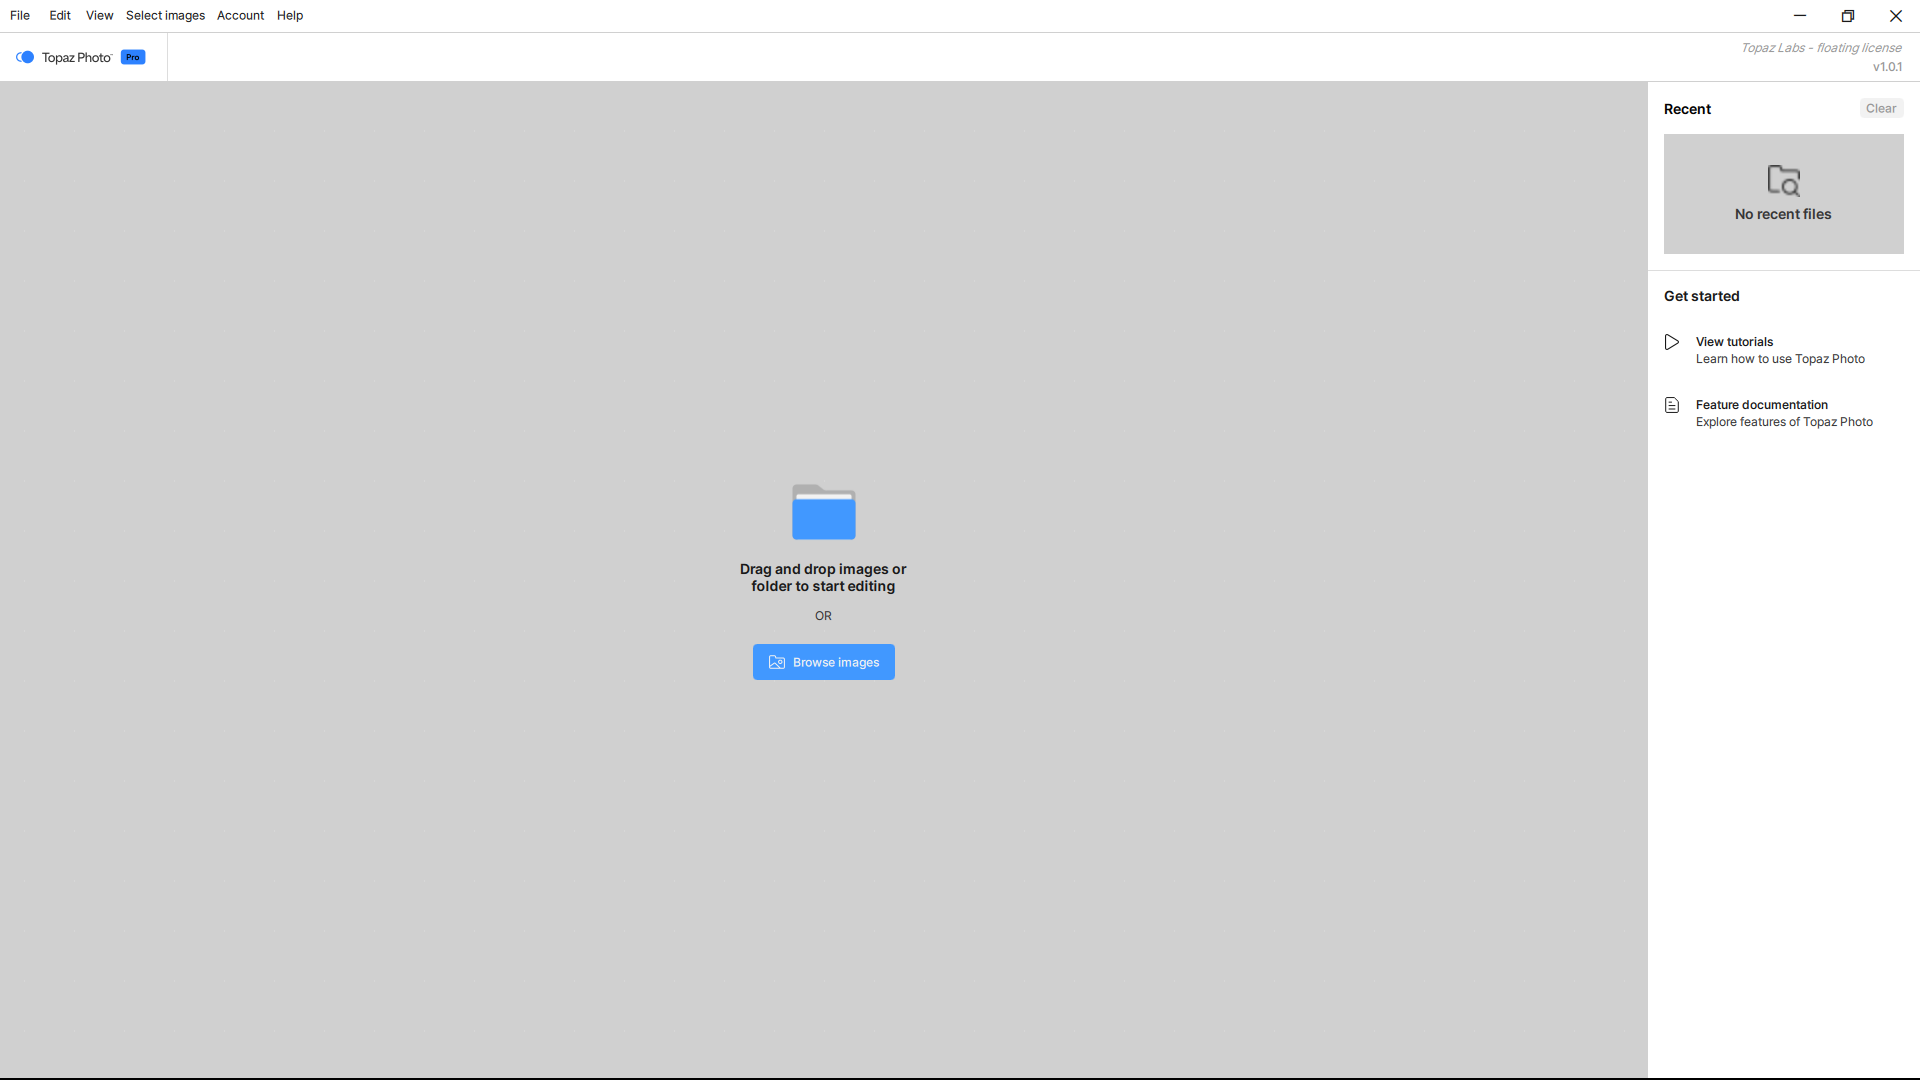
Task: Click the blue Pro badge
Action: [x=133, y=57]
